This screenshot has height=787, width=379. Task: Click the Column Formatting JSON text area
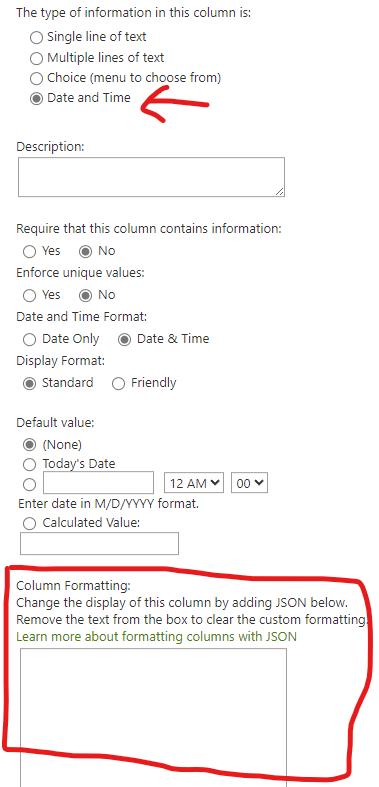click(153, 717)
